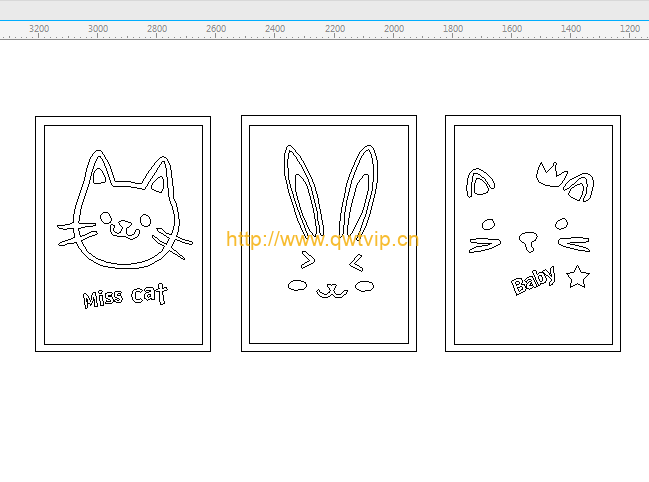Screen dimensions: 649x482
Task: Click the cat's right eye circle
Action: (x=145, y=221)
